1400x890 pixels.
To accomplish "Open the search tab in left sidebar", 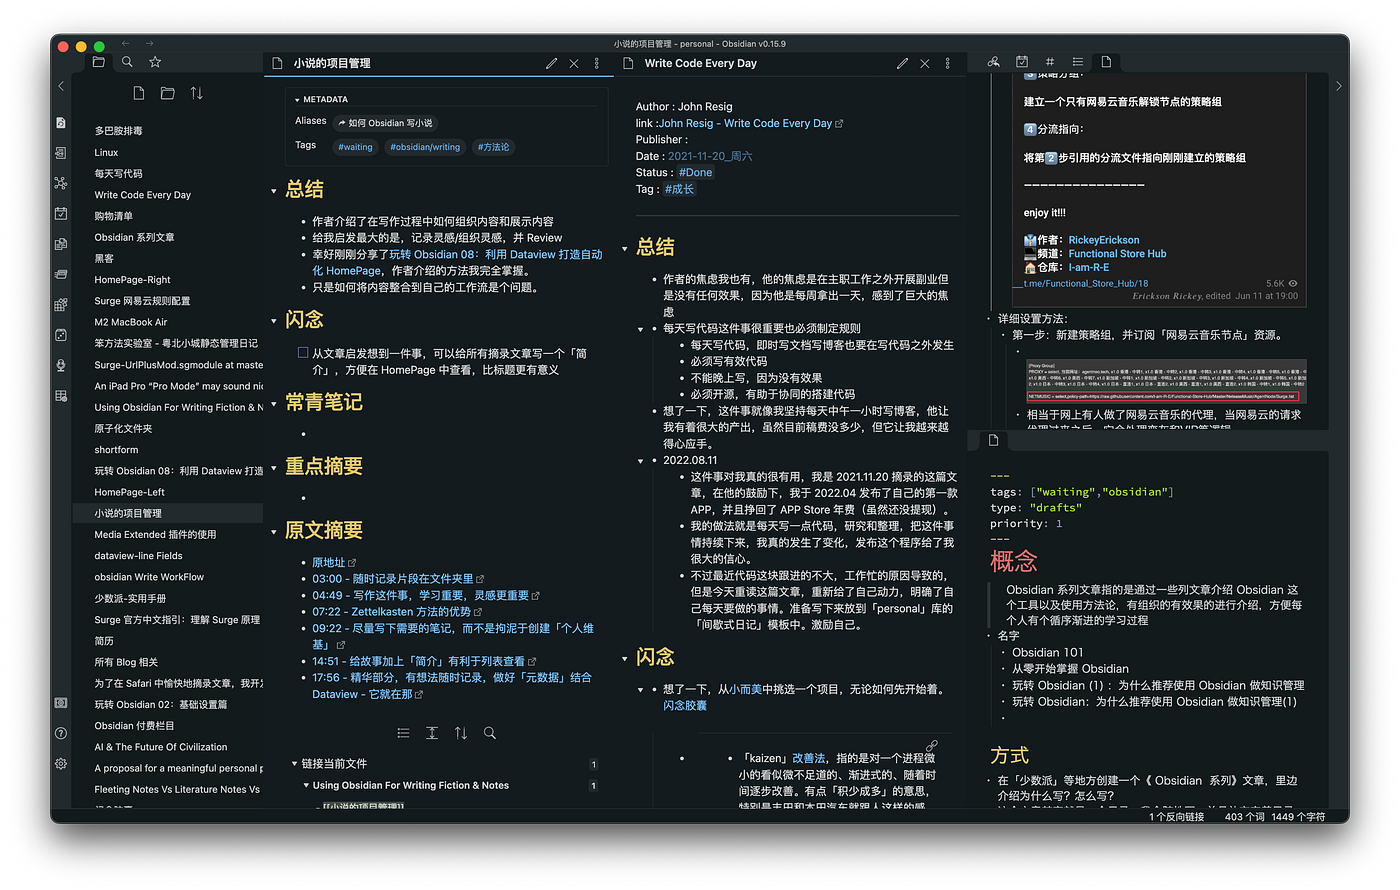I will pos(127,62).
